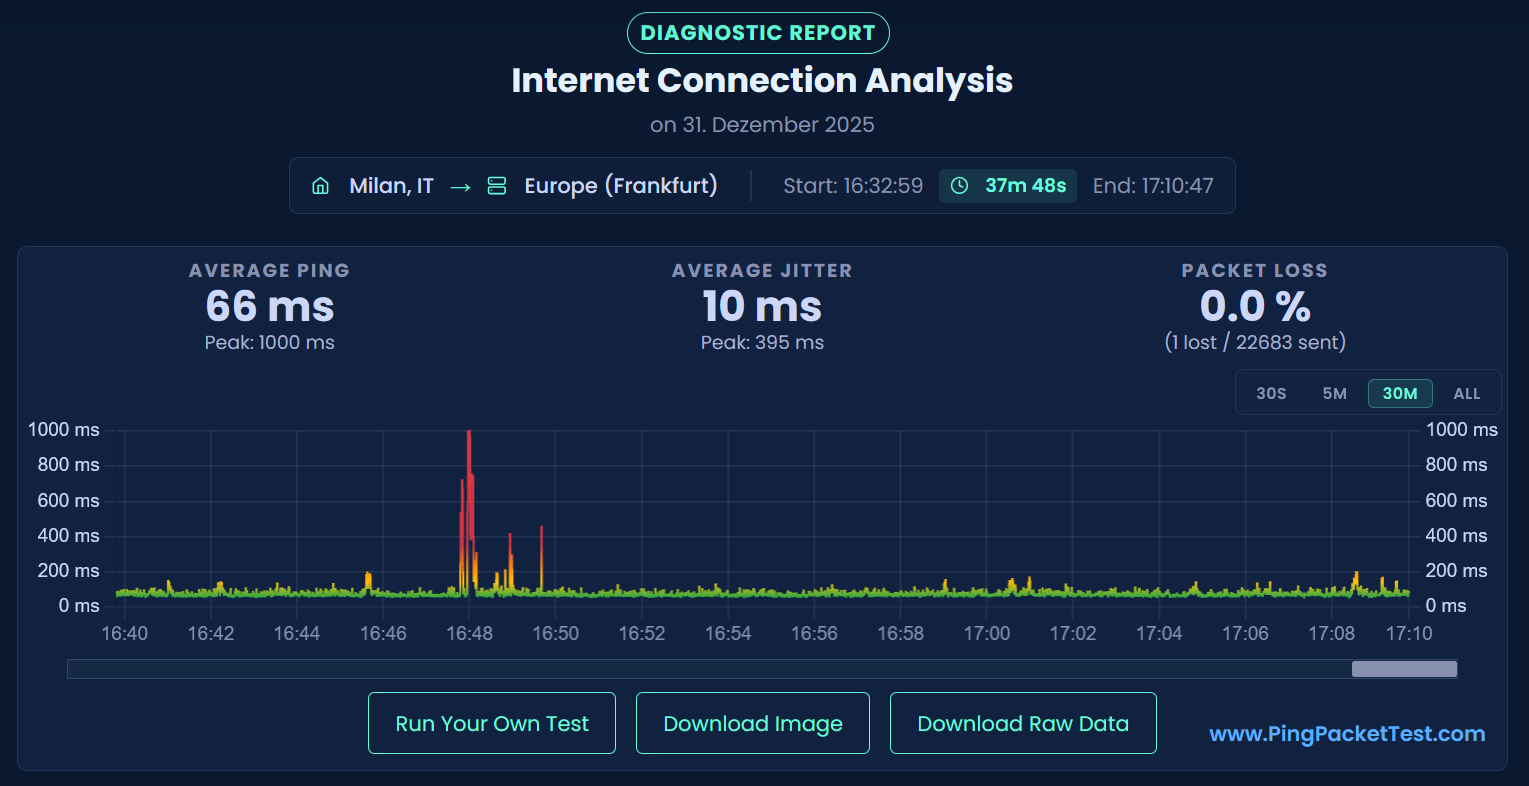Click the home icon beside Milan, IT

(x=320, y=185)
